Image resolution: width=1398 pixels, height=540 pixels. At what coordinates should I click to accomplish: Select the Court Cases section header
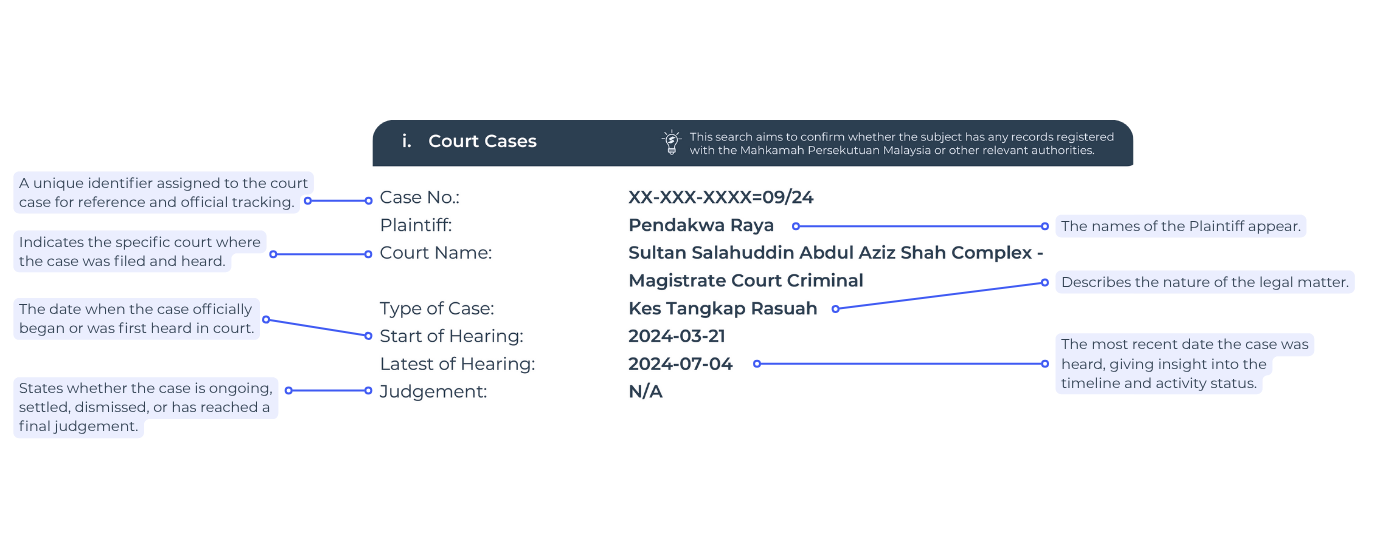752,143
